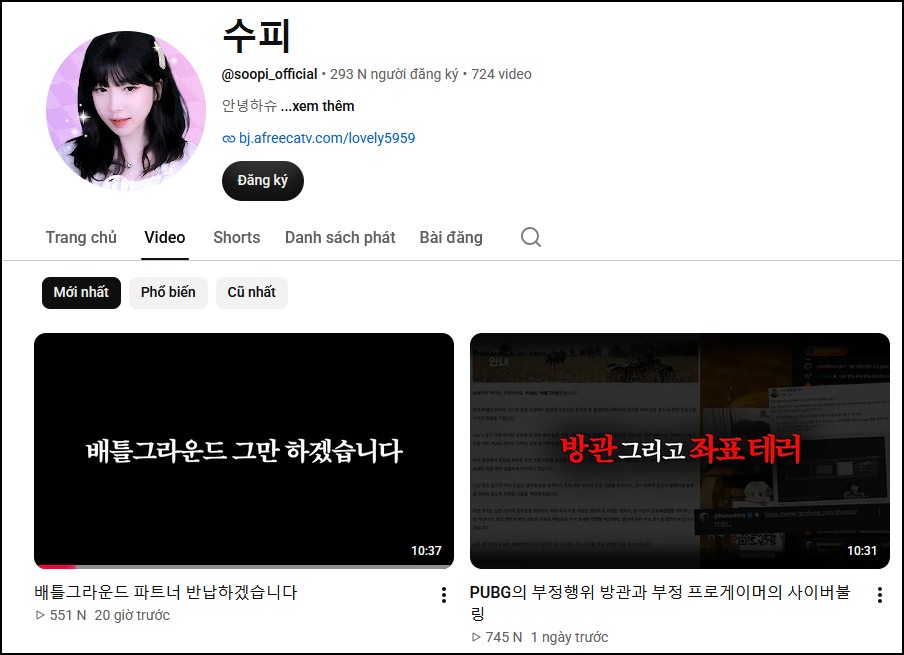
Task: Select the Cũ nhất sort chip
Action: coord(251,292)
